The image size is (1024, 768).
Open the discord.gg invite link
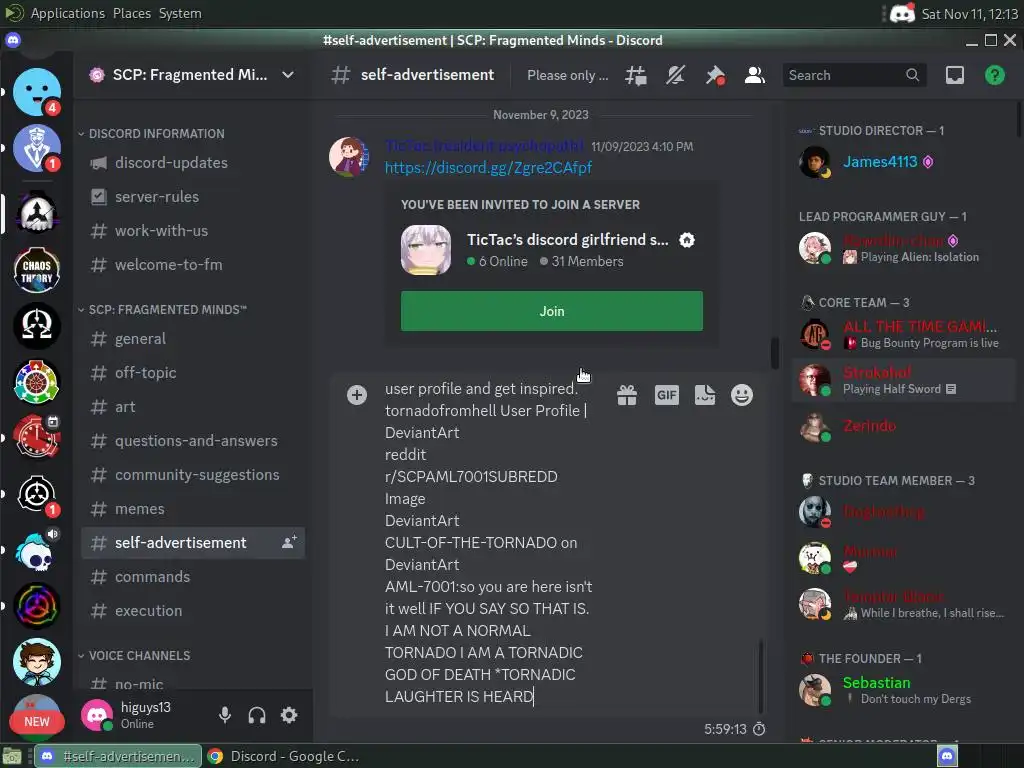488,168
